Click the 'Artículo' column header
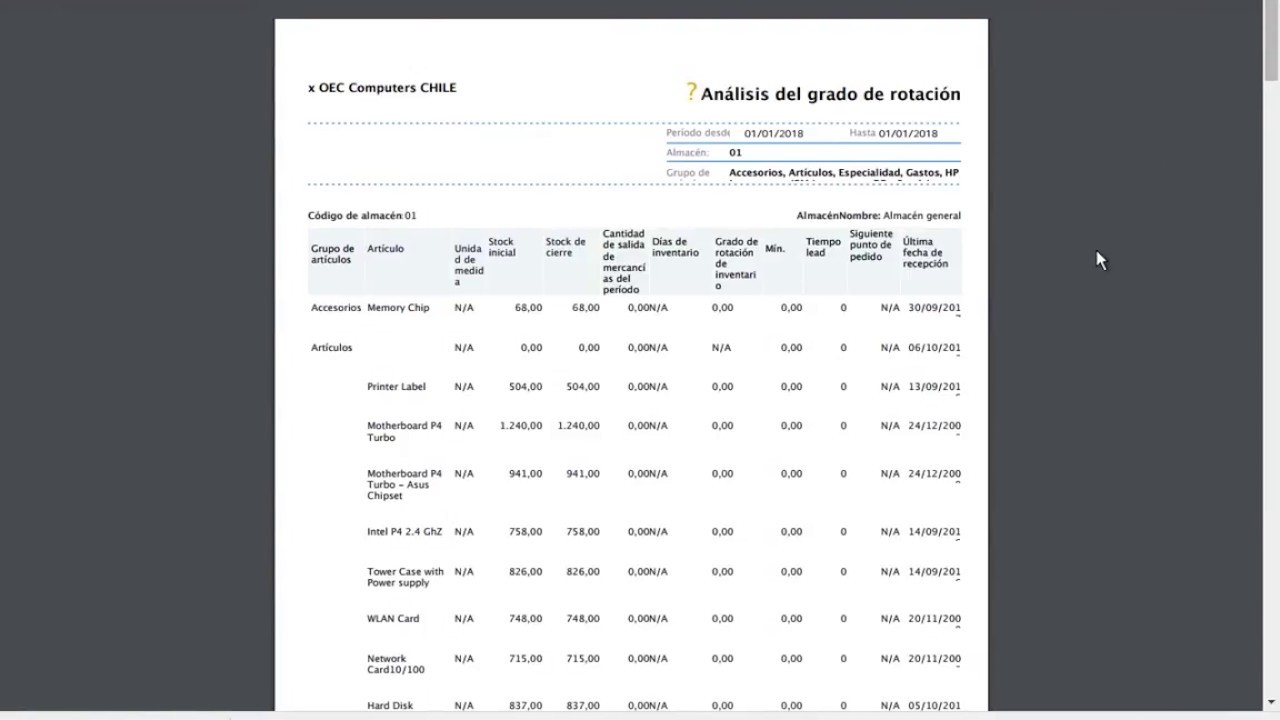The height and width of the screenshot is (720, 1280). (x=385, y=248)
